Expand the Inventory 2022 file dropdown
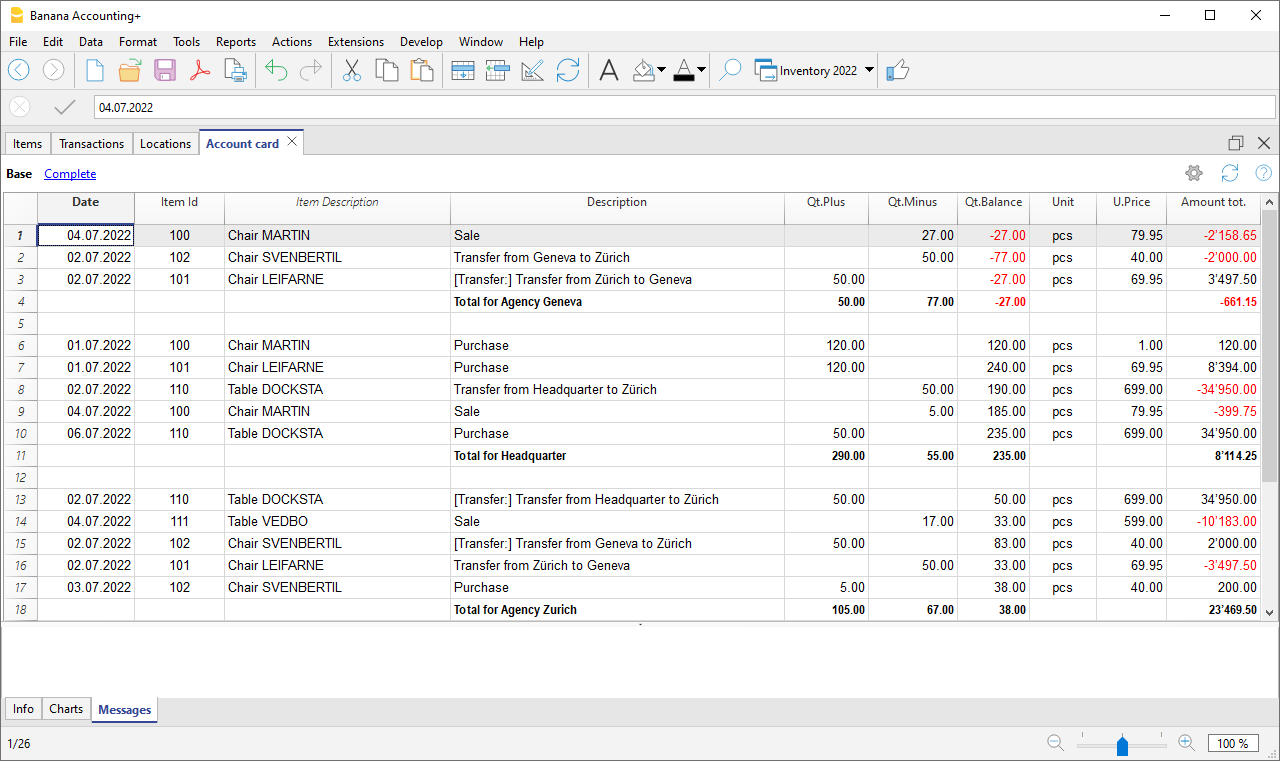Image resolution: width=1280 pixels, height=761 pixels. point(869,70)
